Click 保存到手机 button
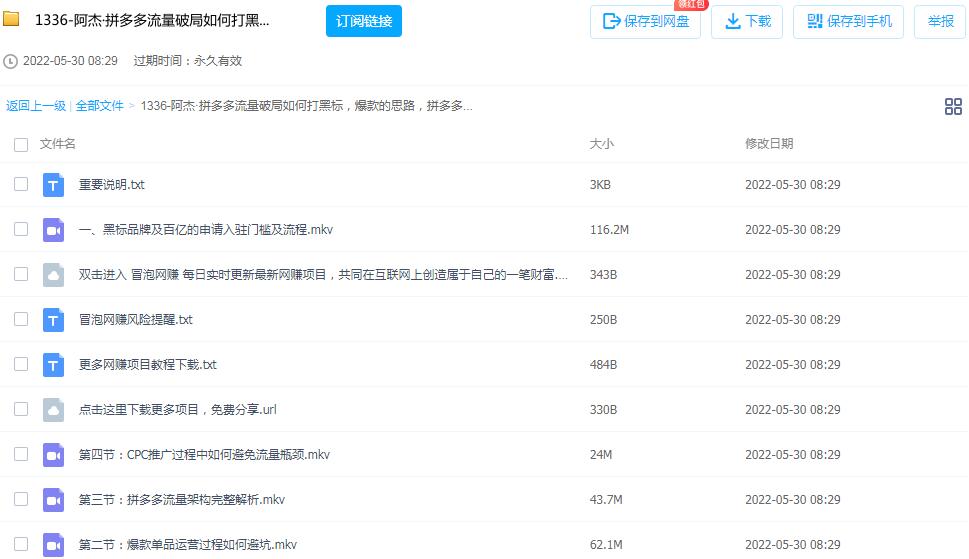The width and height of the screenshot is (969, 559). click(x=848, y=22)
